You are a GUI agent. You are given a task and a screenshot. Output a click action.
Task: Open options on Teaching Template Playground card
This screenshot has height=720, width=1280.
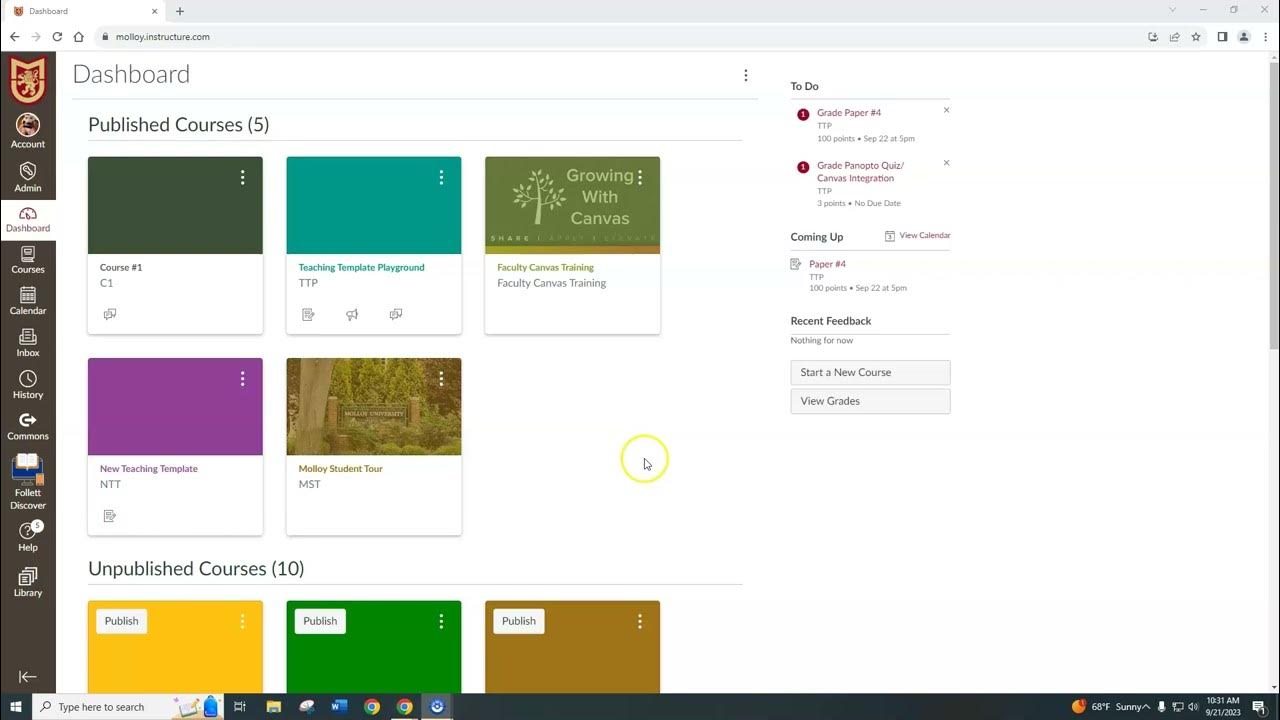click(441, 177)
